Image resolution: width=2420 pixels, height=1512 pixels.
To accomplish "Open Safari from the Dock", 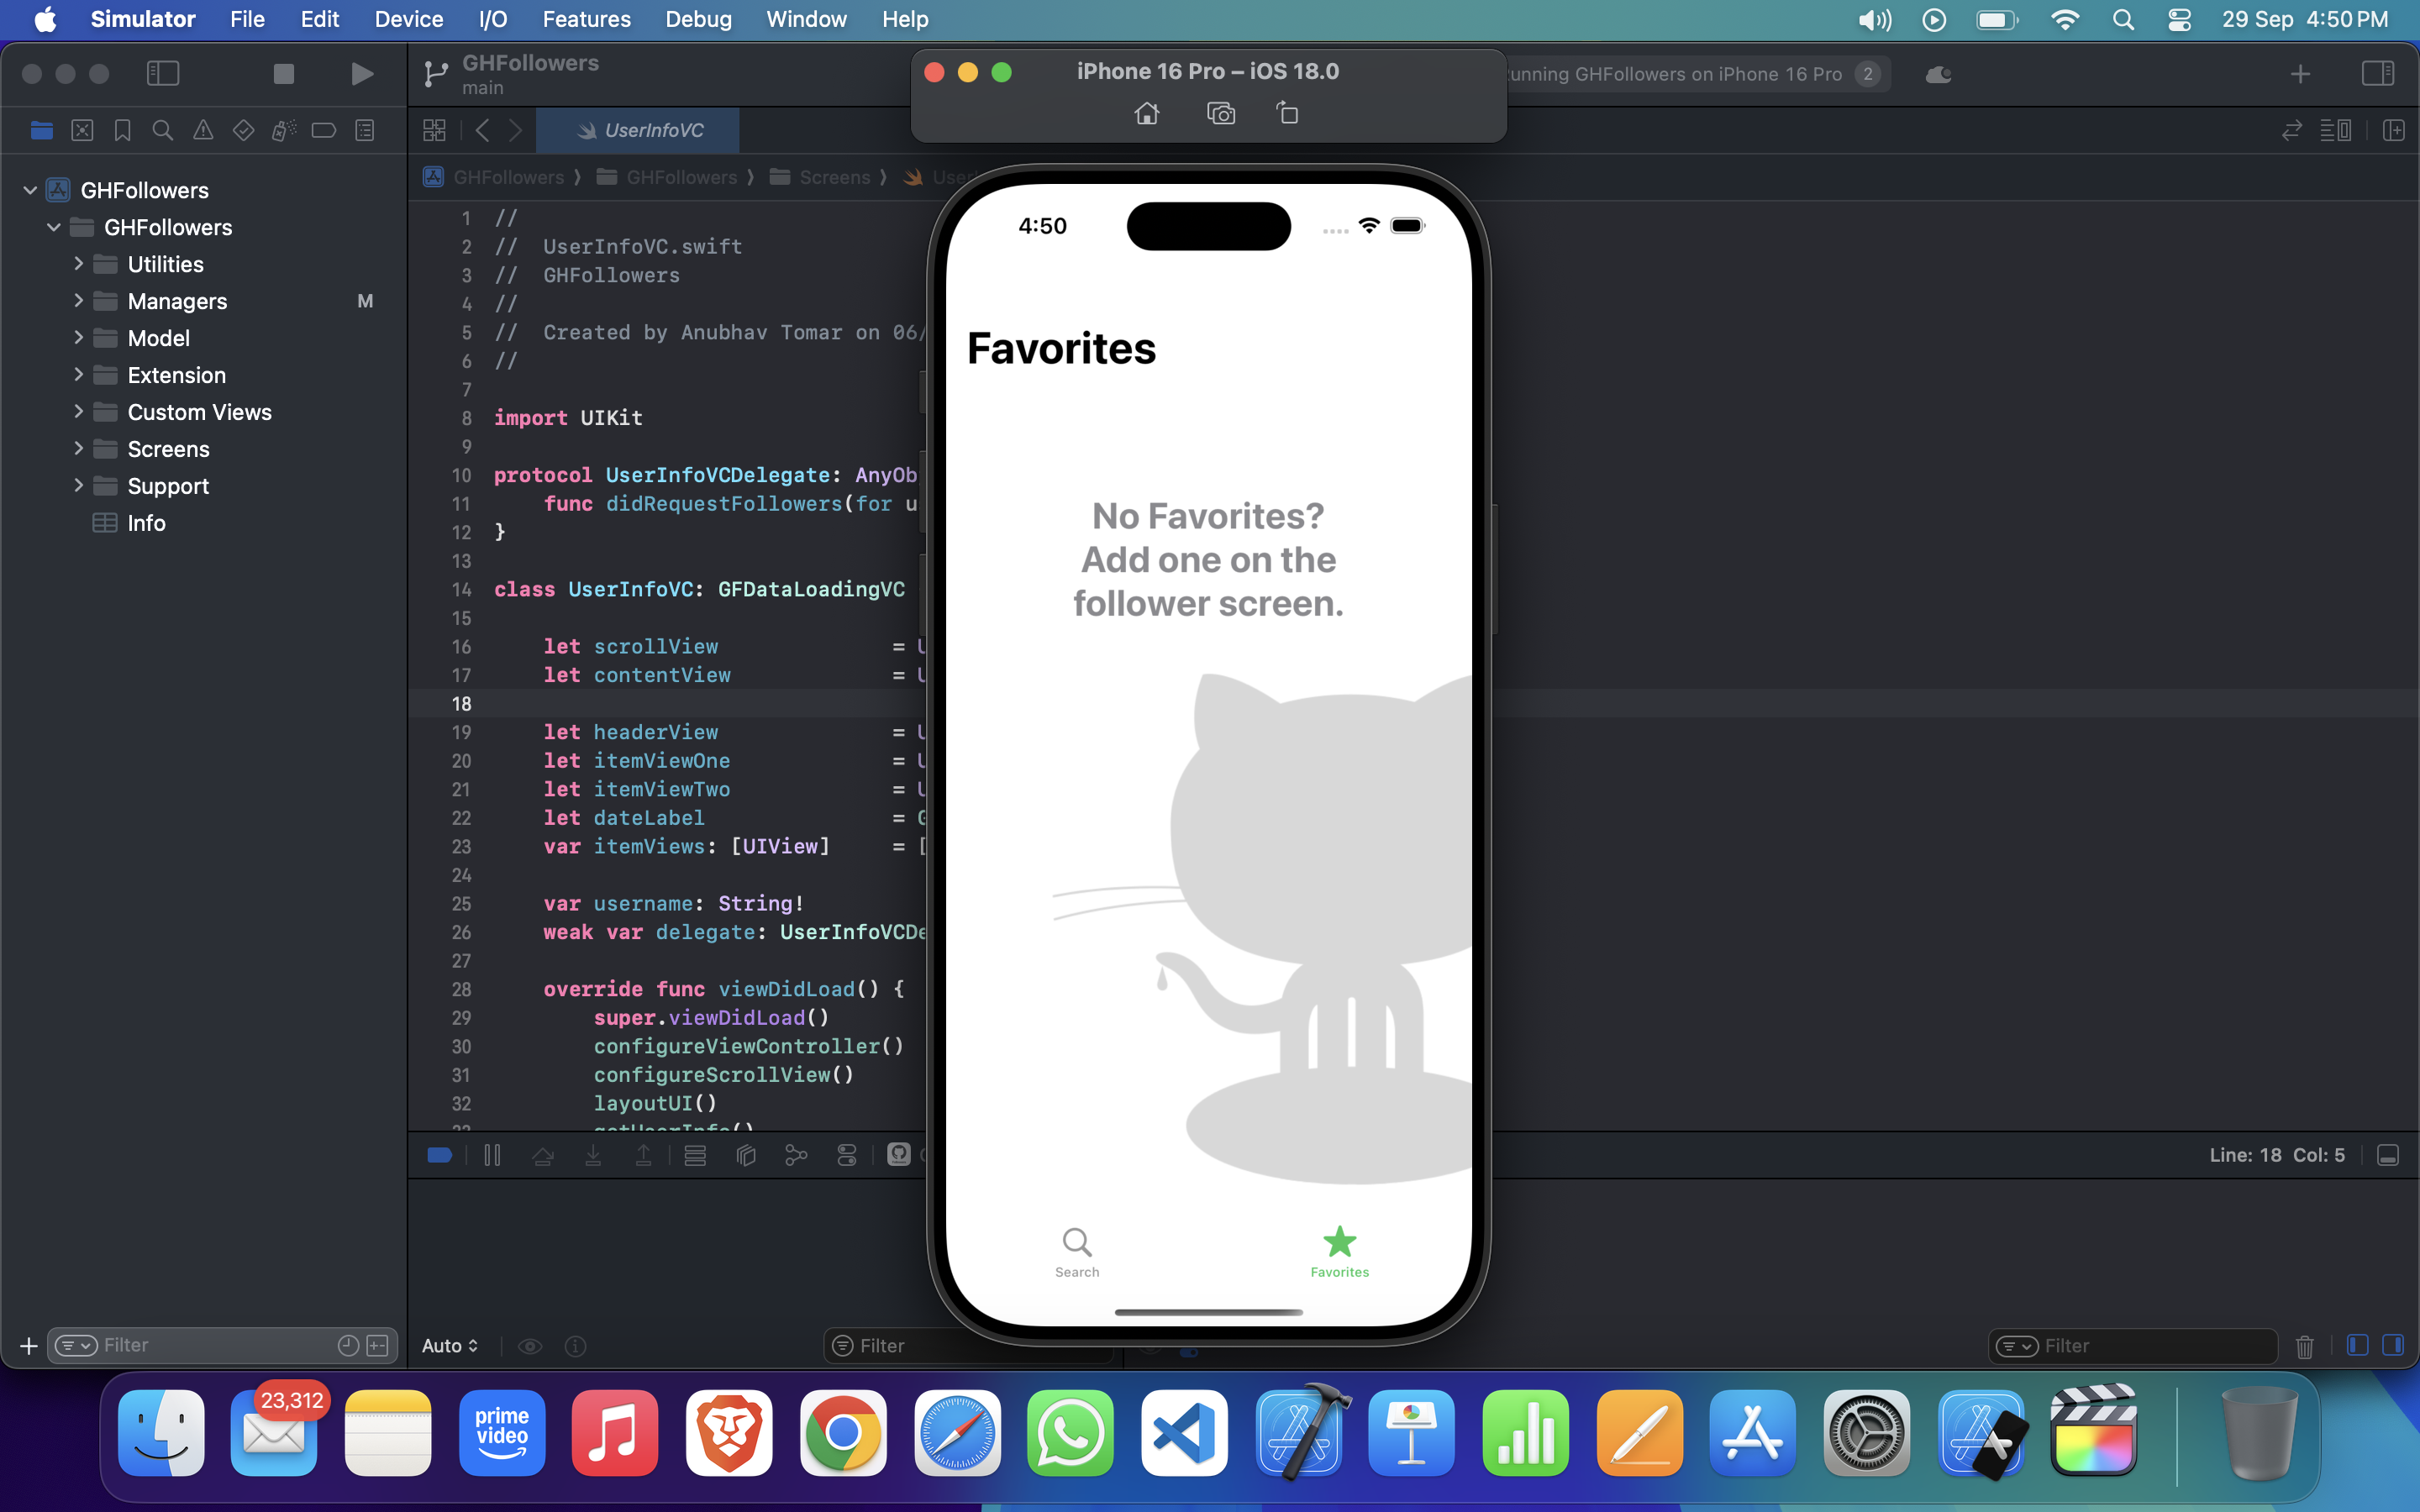I will pos(957,1433).
